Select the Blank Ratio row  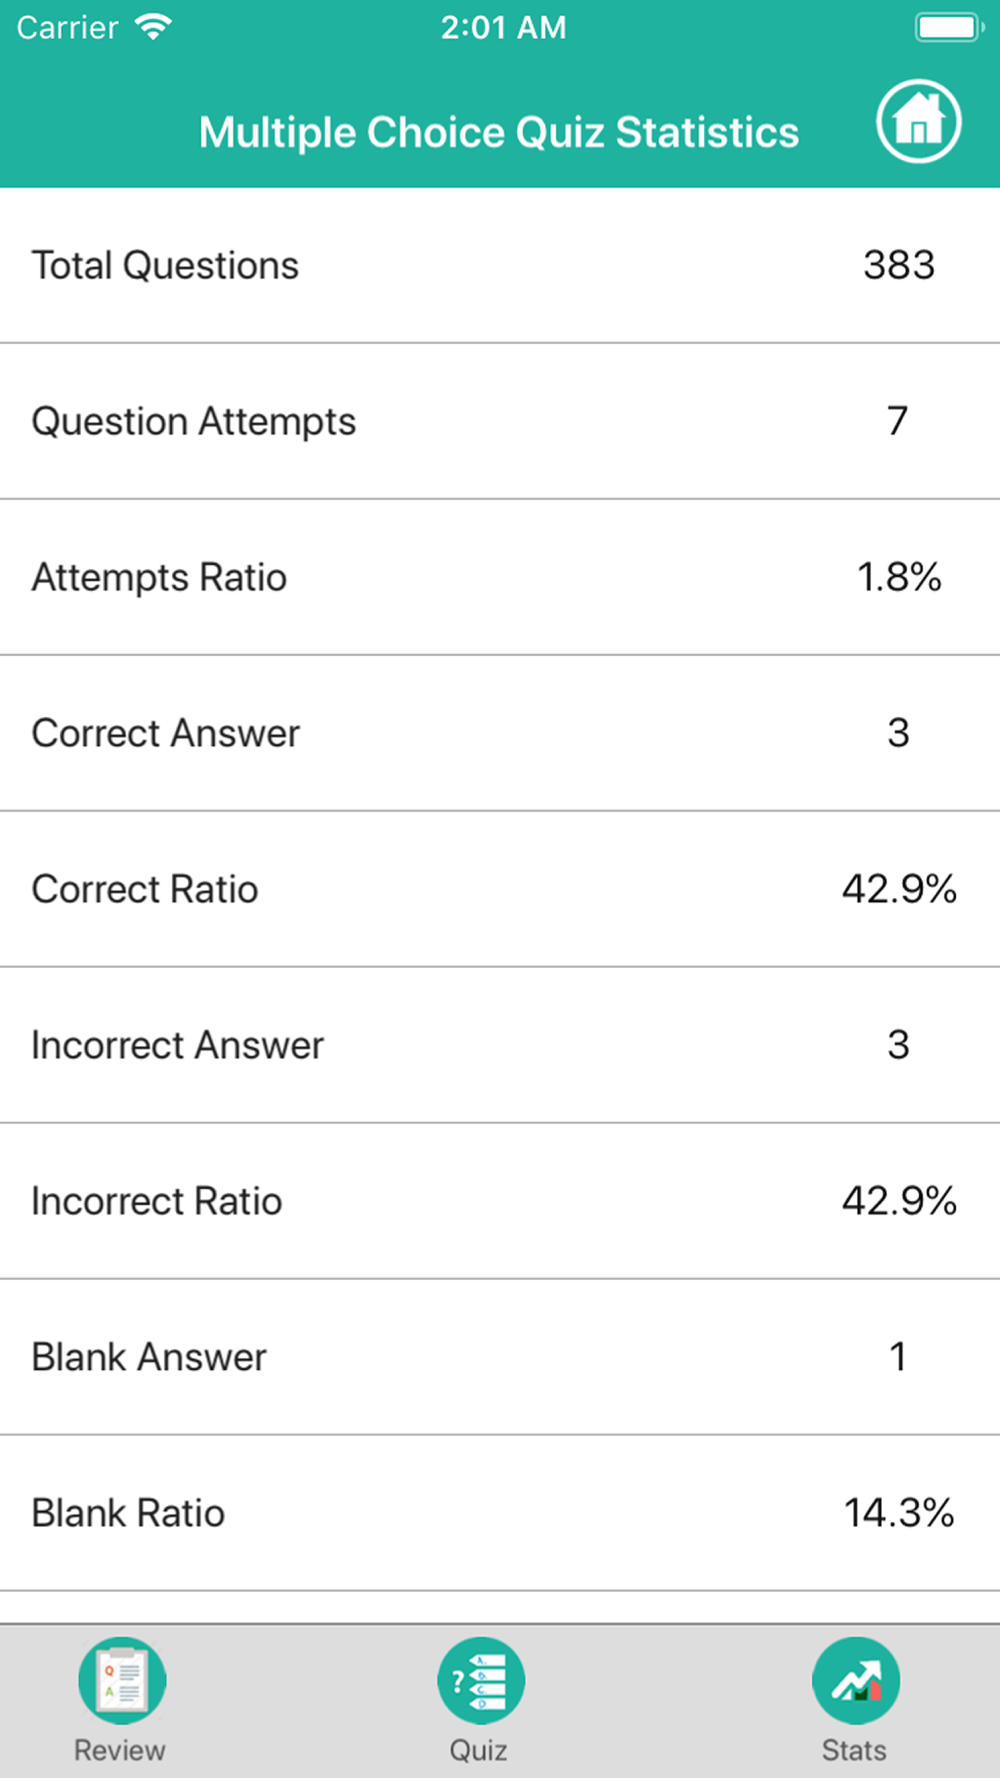pos(500,1513)
